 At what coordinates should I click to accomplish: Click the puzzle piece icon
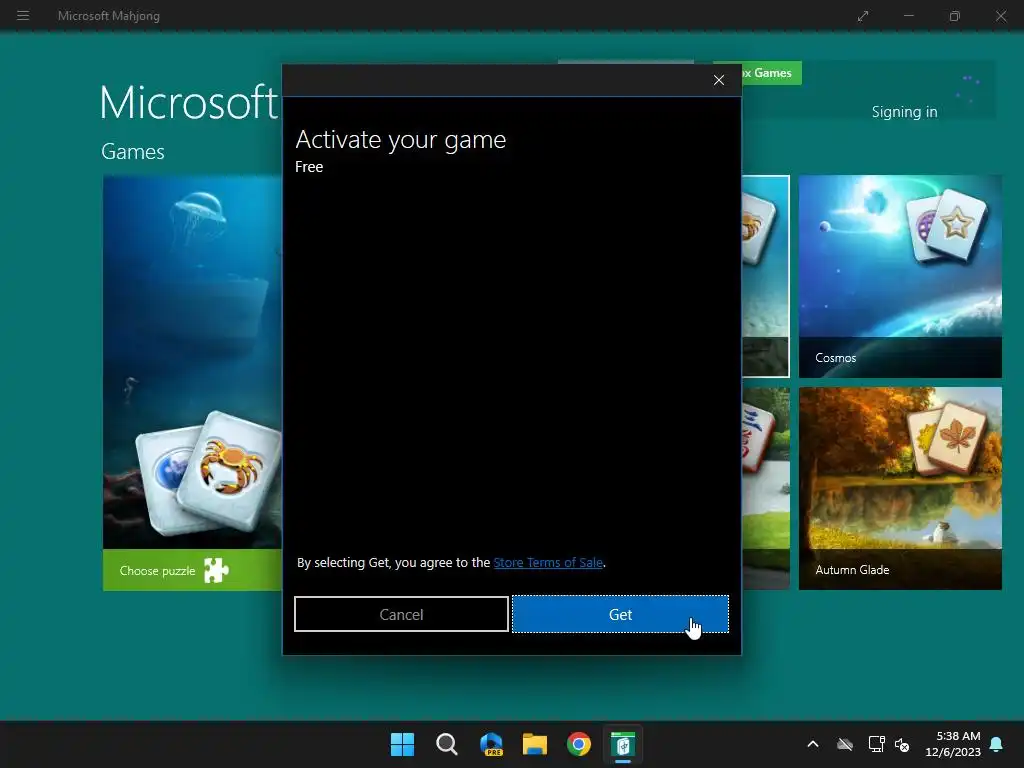[x=216, y=570]
